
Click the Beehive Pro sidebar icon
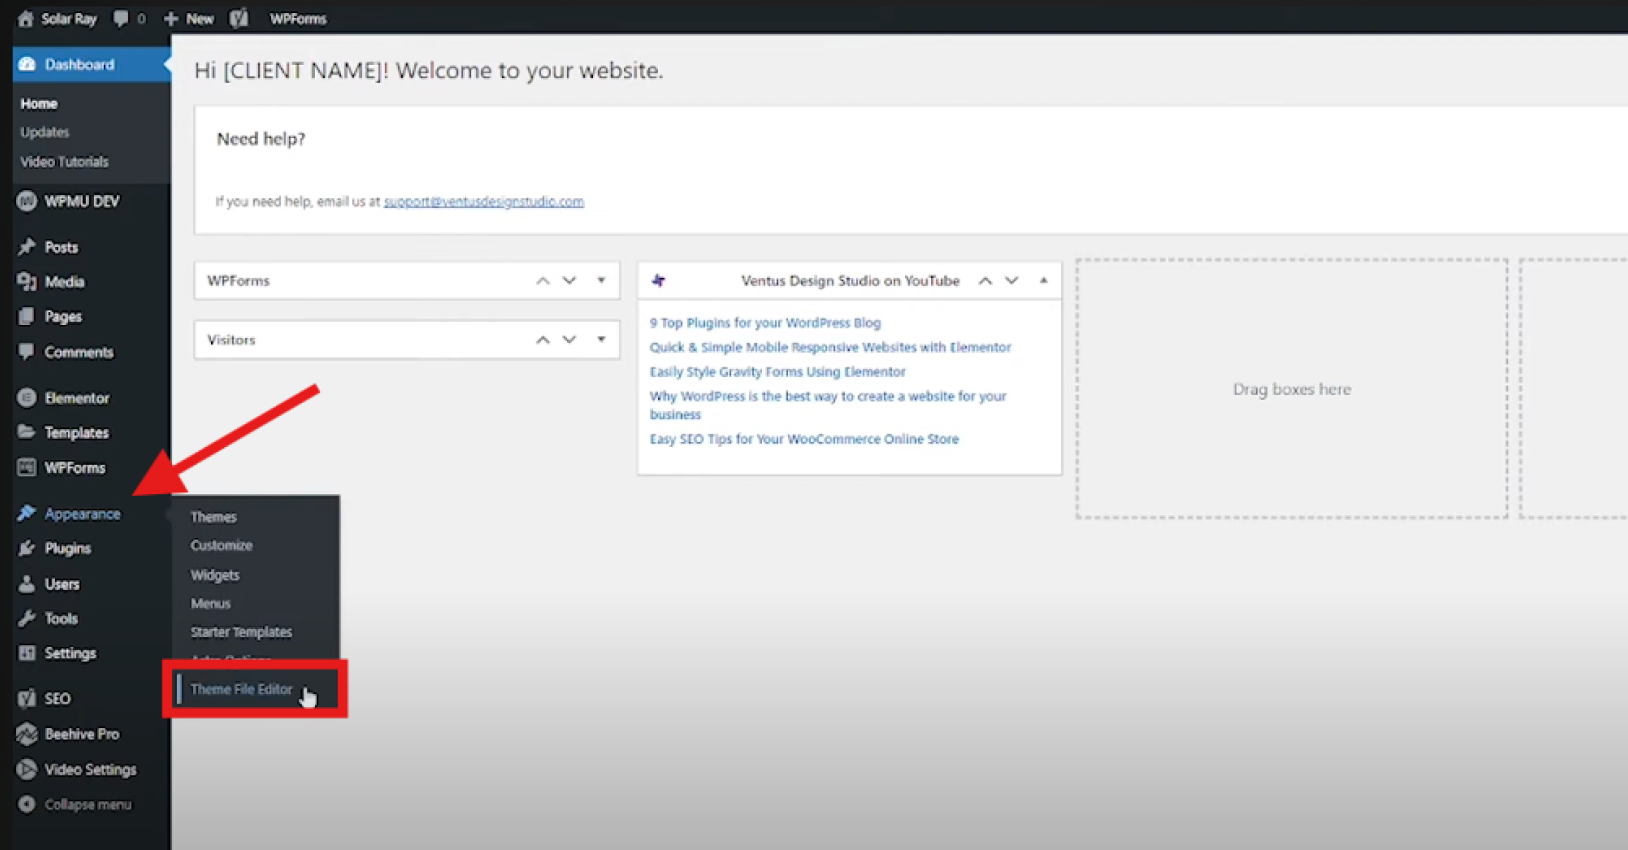pos(27,734)
